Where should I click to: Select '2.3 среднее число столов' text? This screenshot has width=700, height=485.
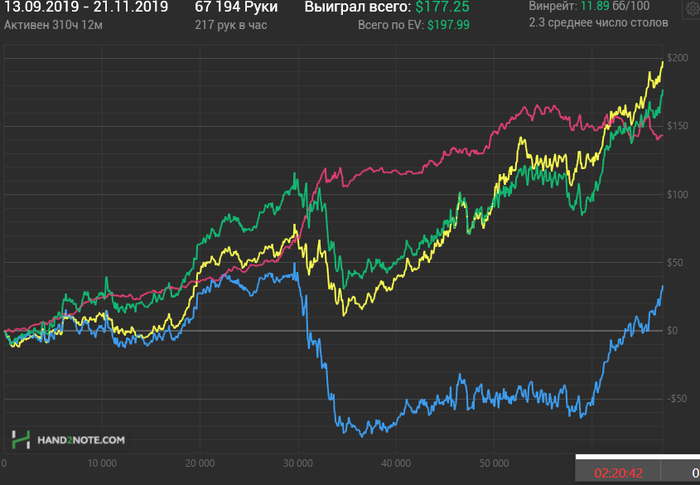pyautogui.click(x=598, y=23)
